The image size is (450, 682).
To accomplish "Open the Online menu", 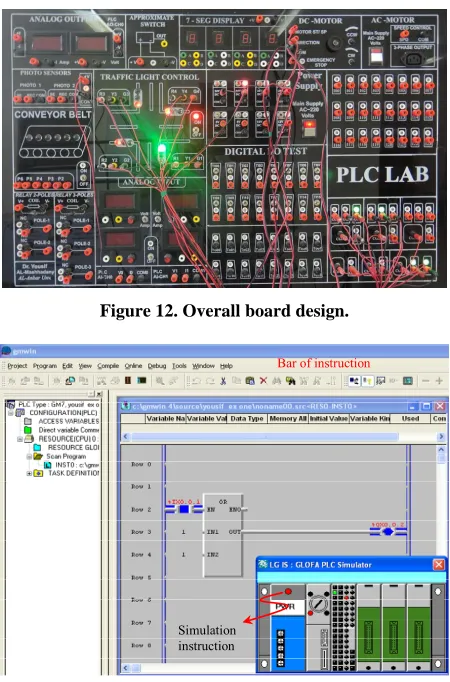I will tap(133, 366).
